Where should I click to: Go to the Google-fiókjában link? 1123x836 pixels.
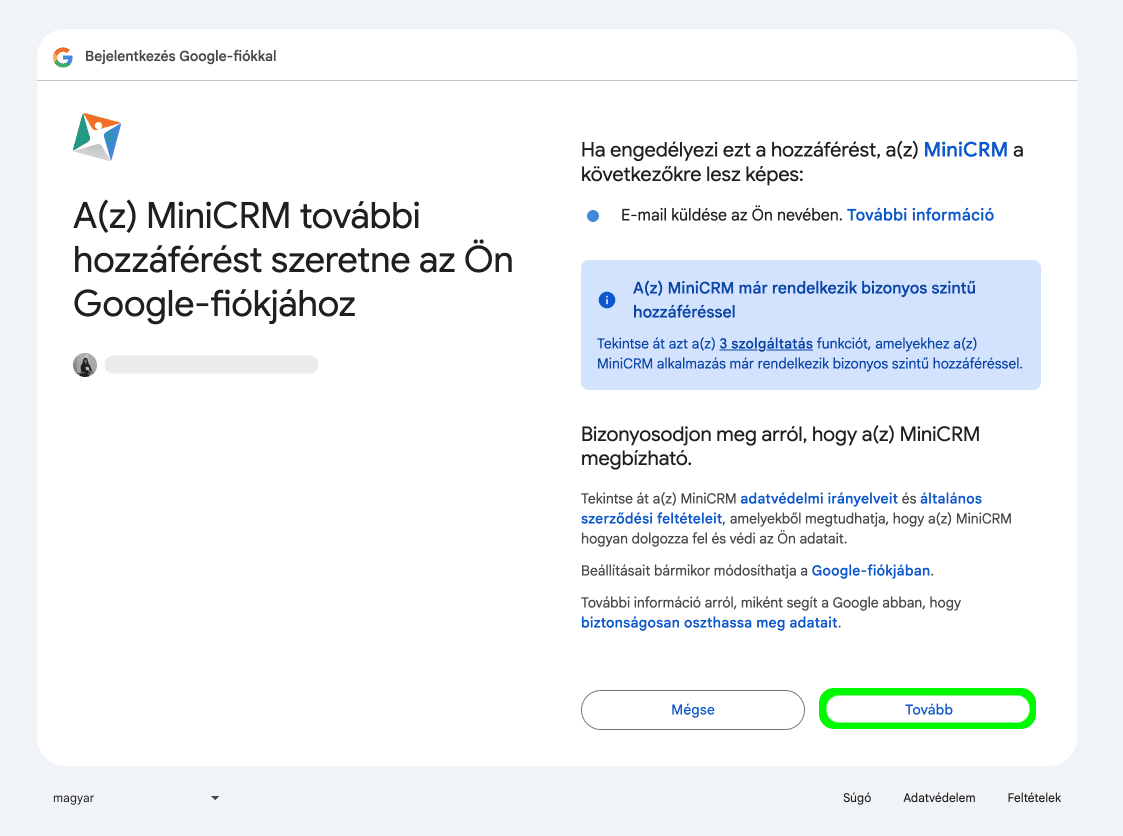click(x=871, y=571)
